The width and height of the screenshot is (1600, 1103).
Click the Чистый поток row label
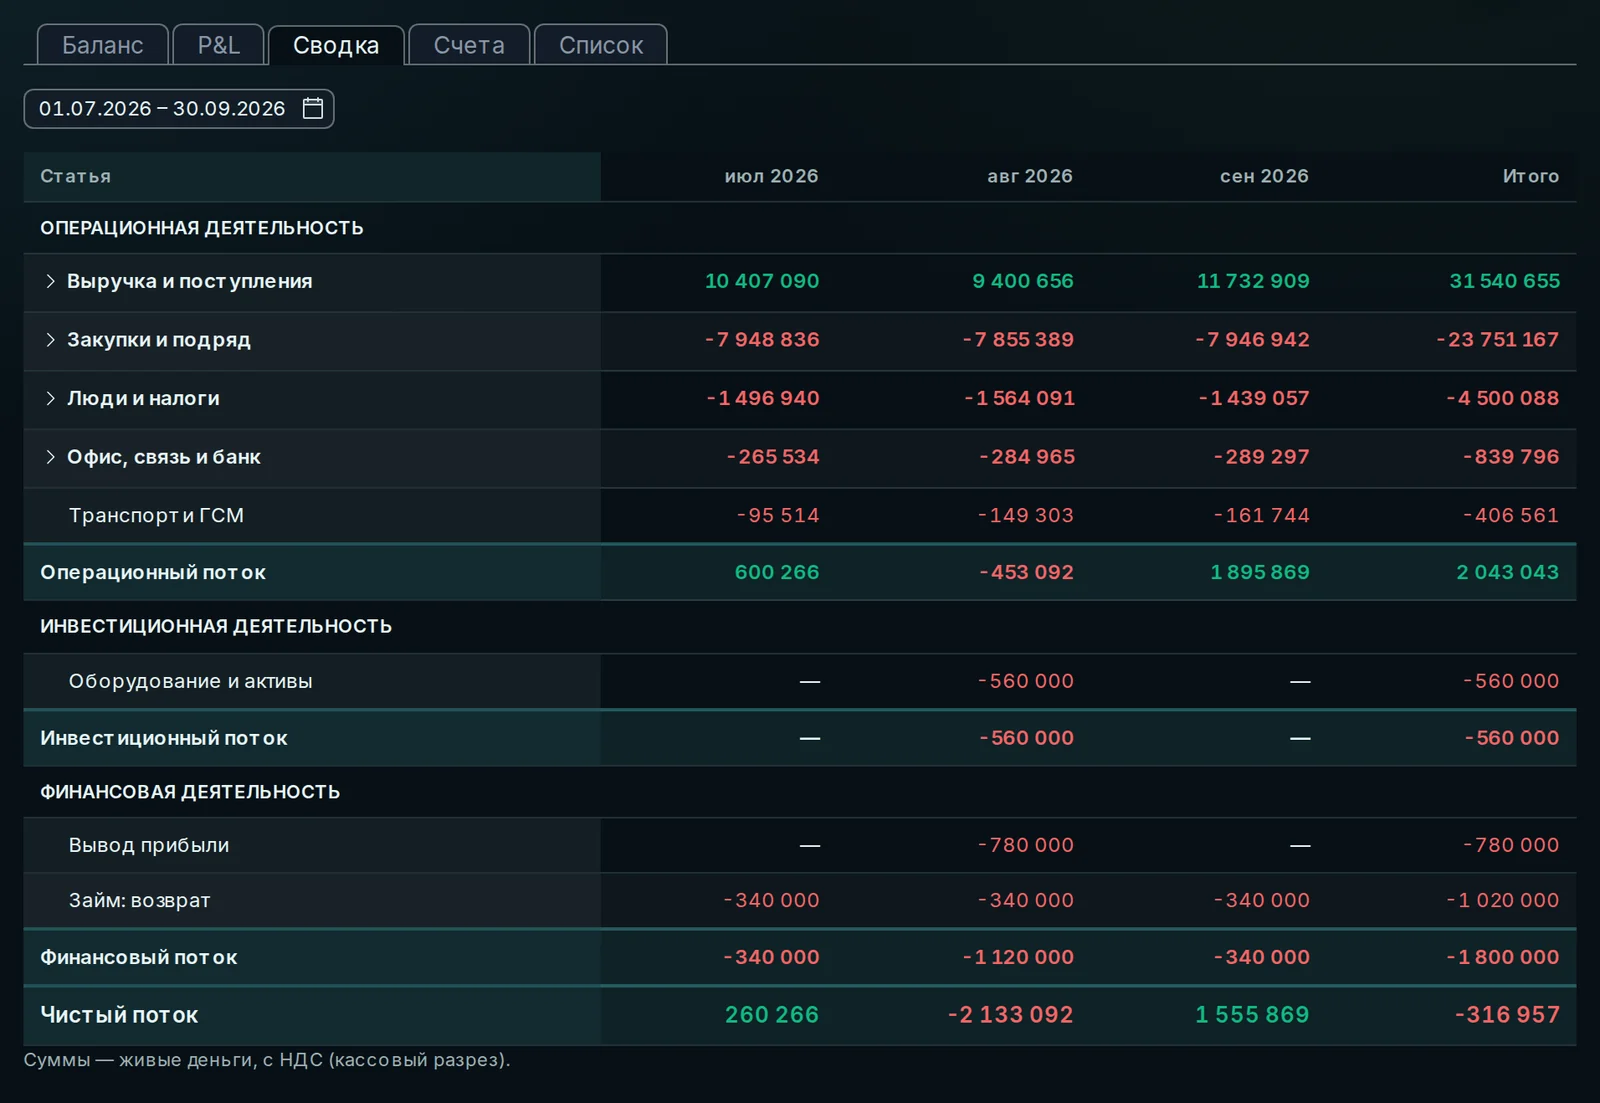119,1015
